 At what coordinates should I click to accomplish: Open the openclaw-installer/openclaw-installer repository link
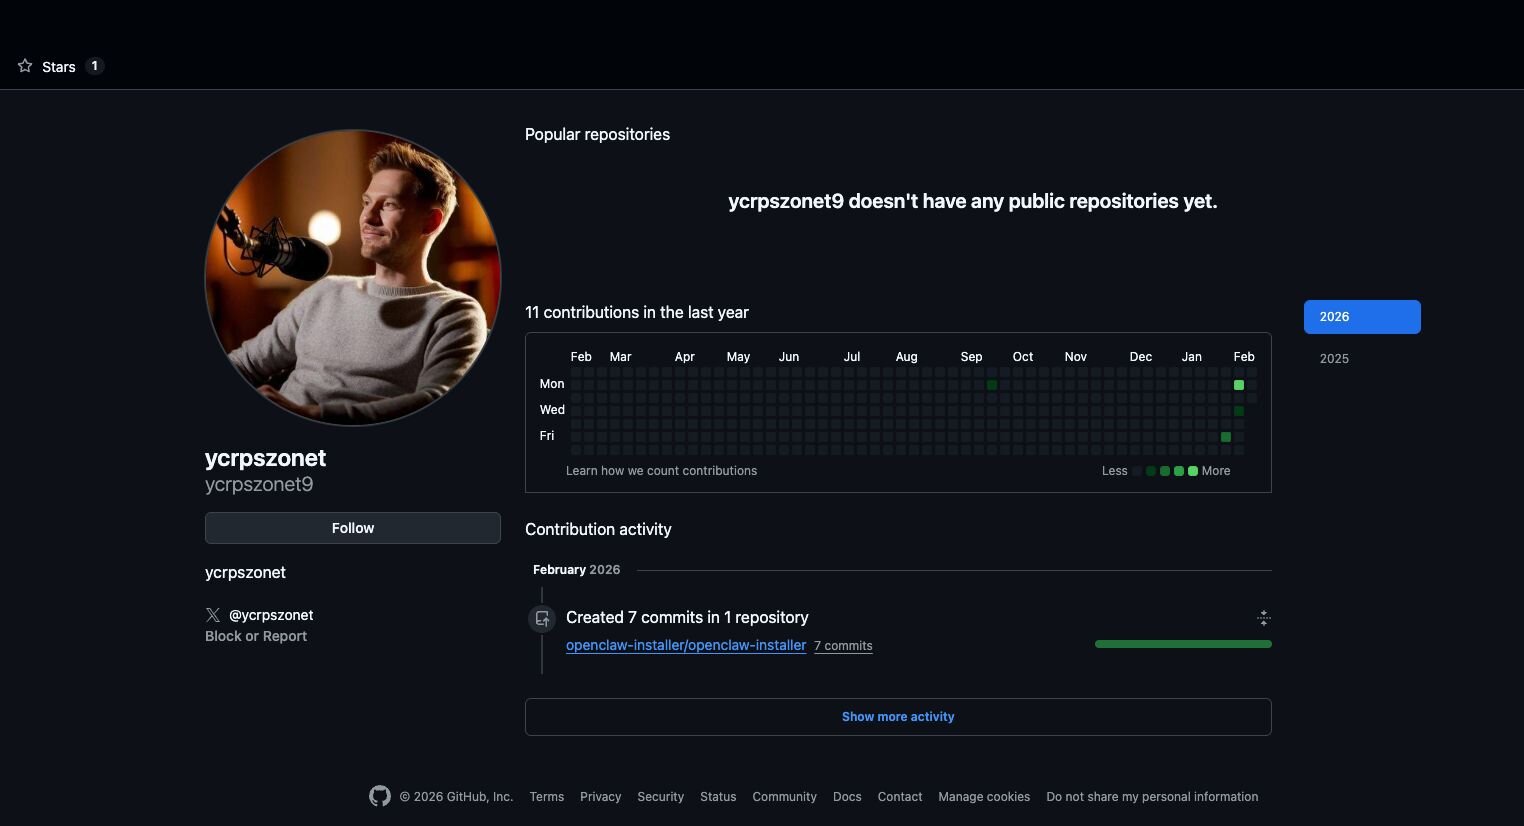pyautogui.click(x=686, y=646)
